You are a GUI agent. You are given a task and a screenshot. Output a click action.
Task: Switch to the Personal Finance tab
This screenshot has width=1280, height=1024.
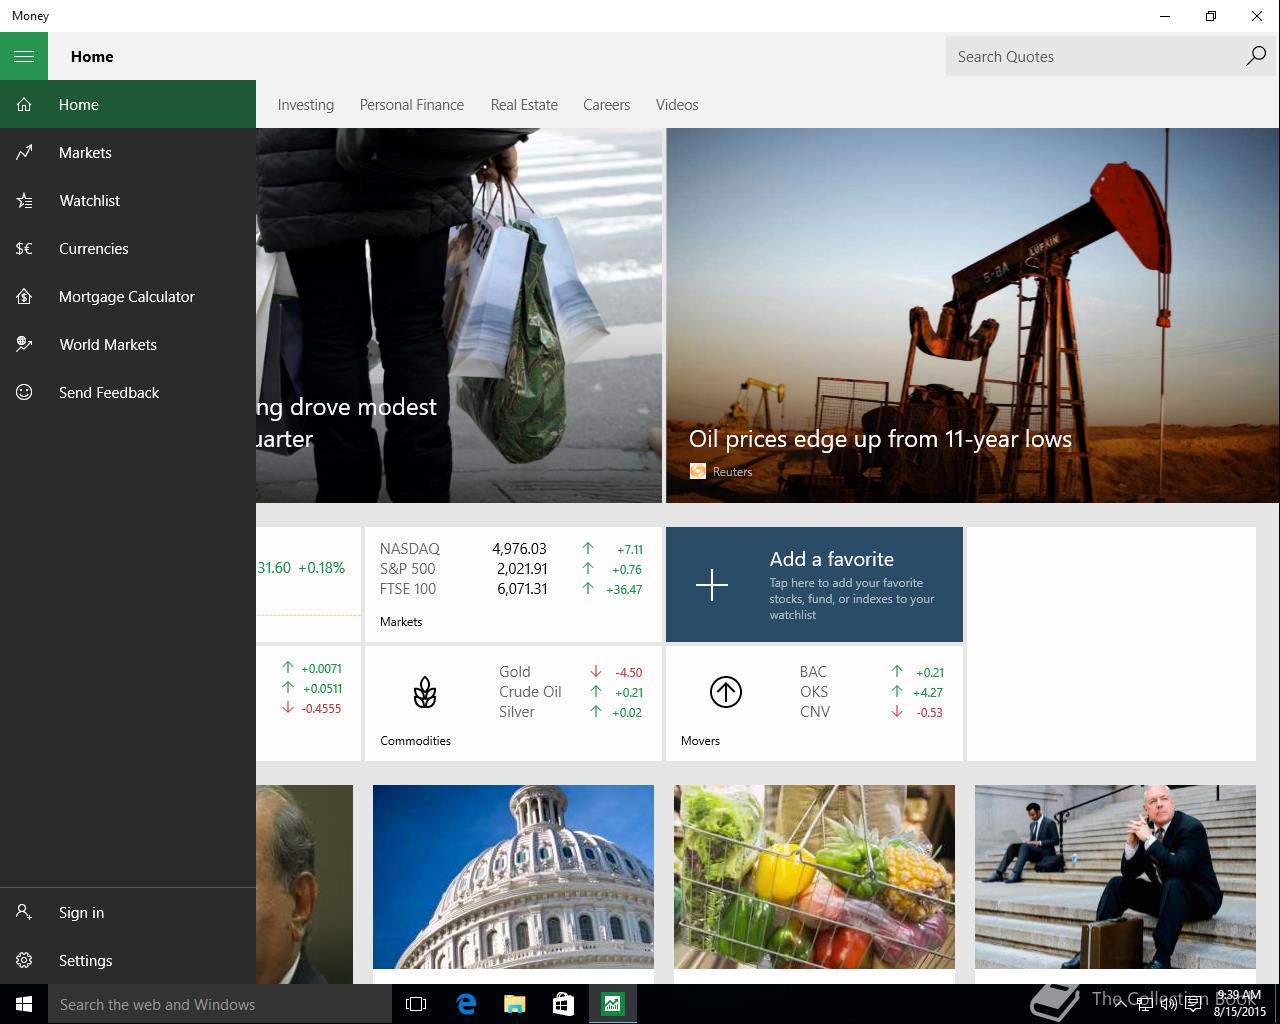pos(411,104)
